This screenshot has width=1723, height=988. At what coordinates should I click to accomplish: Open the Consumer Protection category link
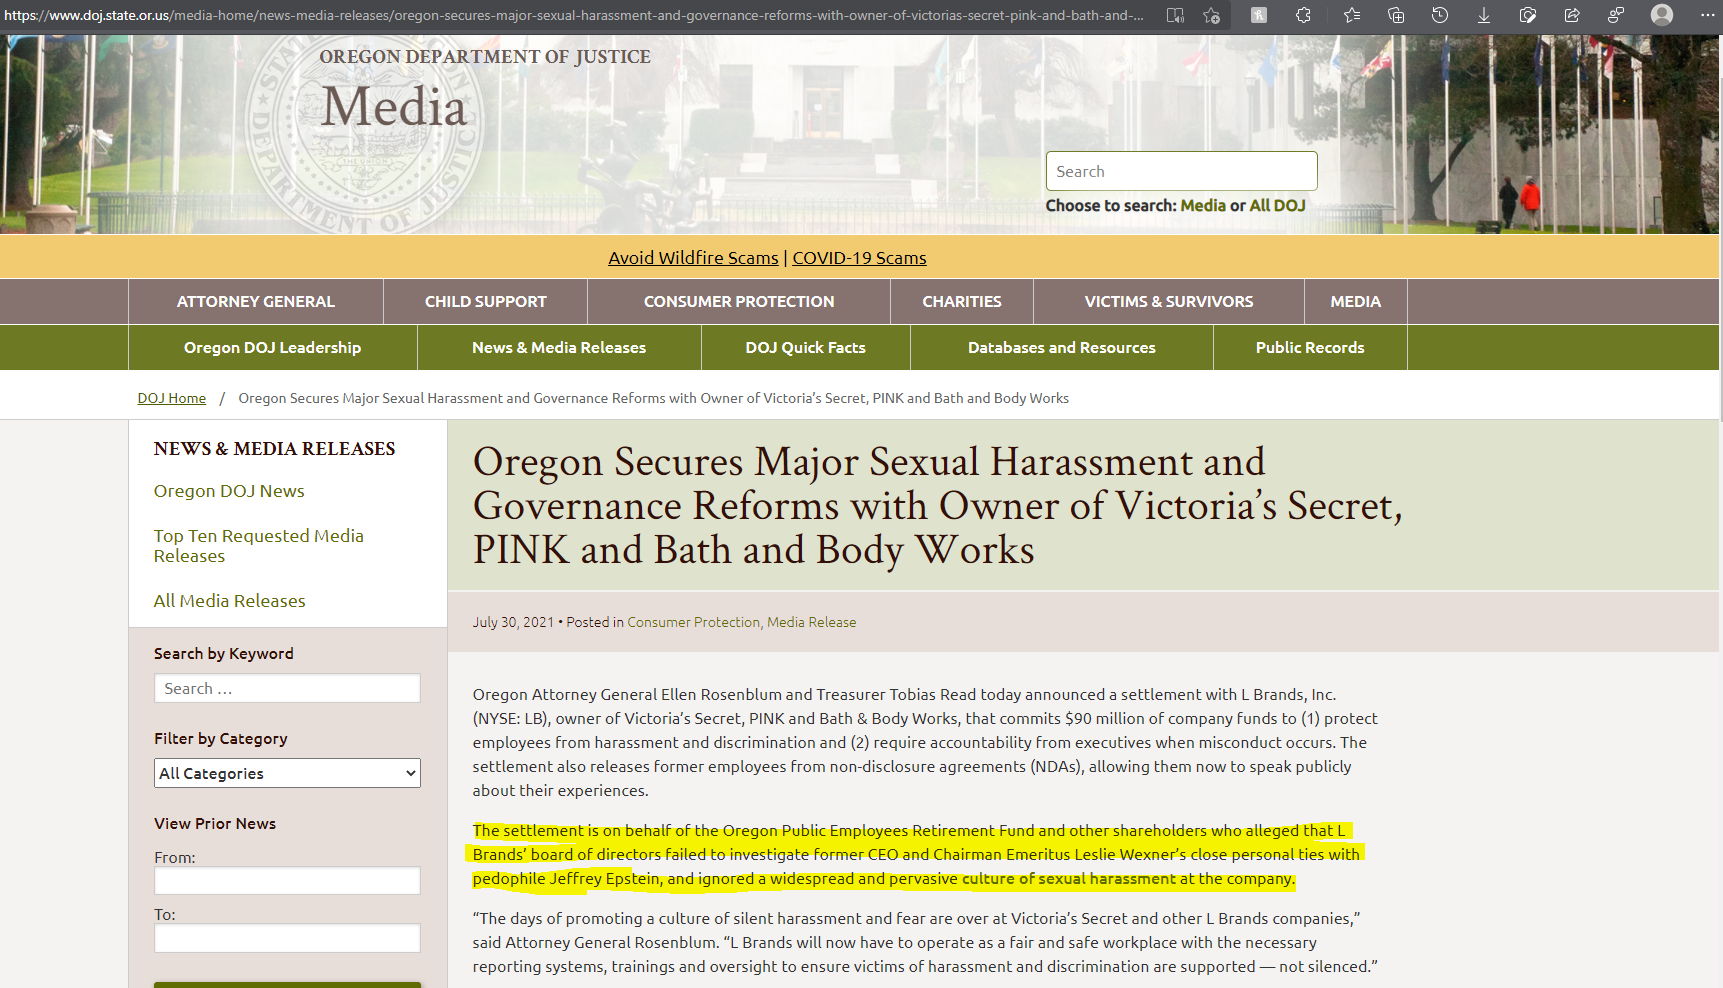tap(693, 622)
